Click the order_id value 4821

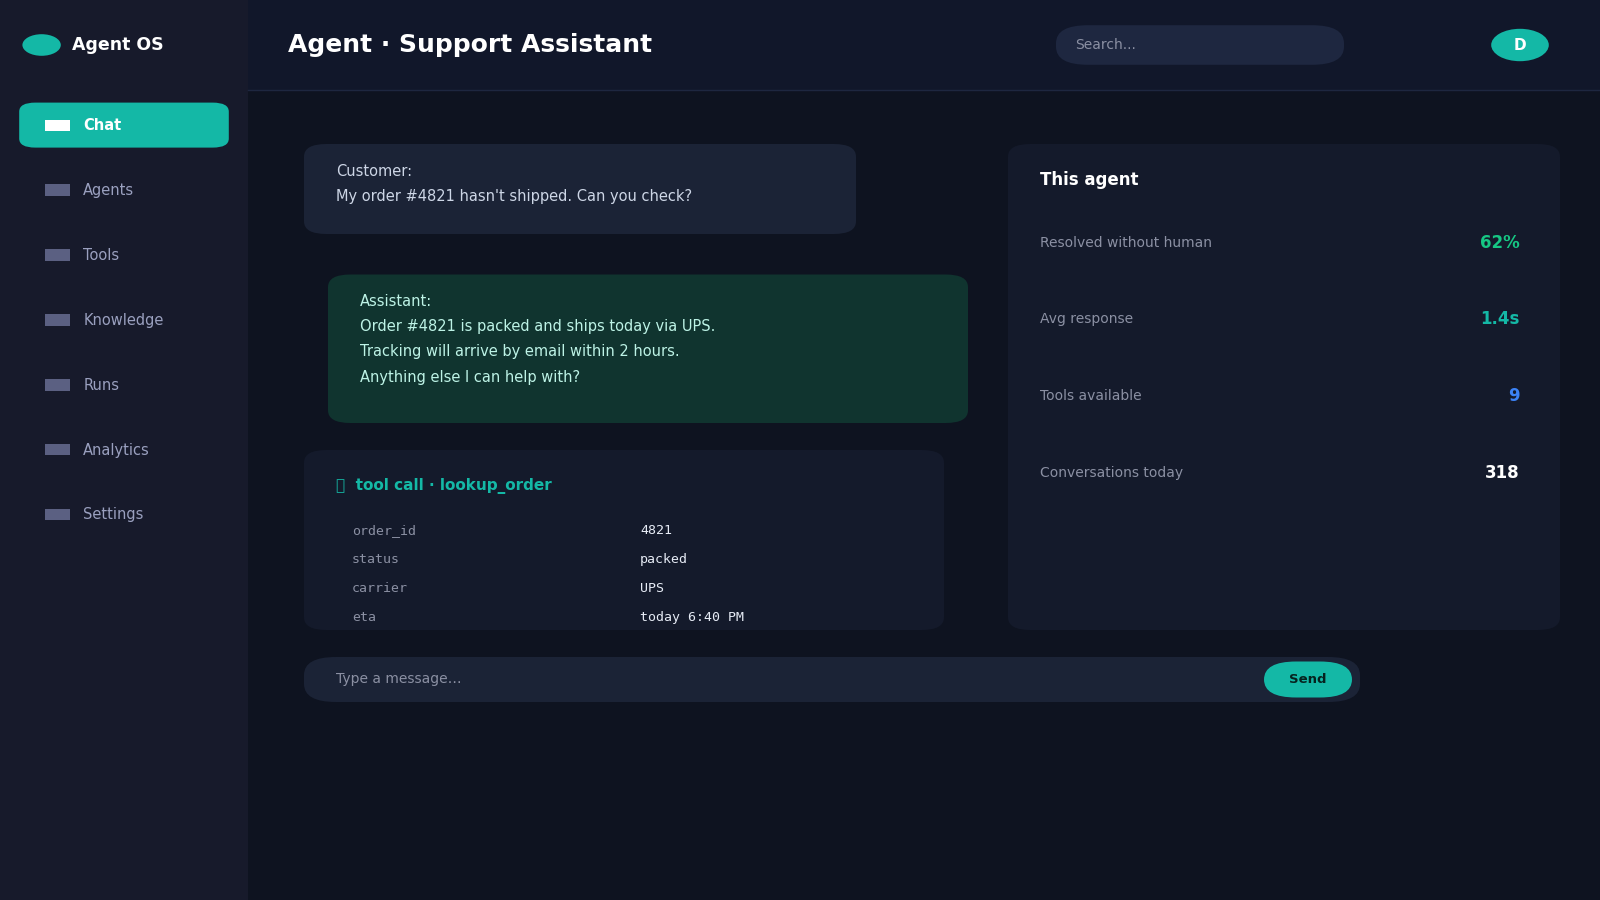pos(656,530)
